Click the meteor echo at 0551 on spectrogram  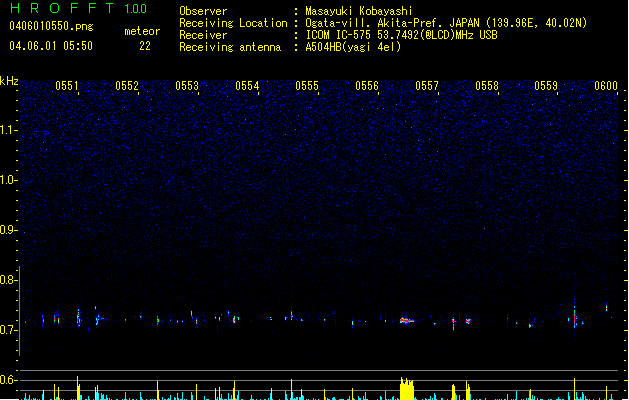coord(78,318)
